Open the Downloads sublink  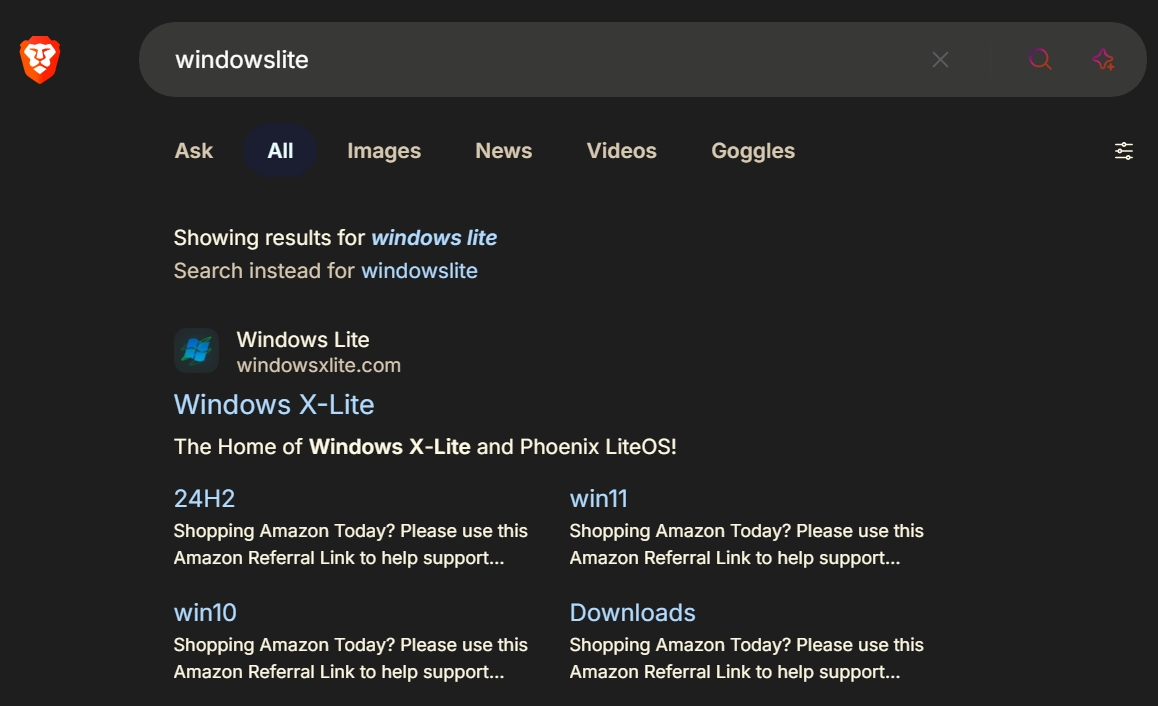tap(632, 612)
